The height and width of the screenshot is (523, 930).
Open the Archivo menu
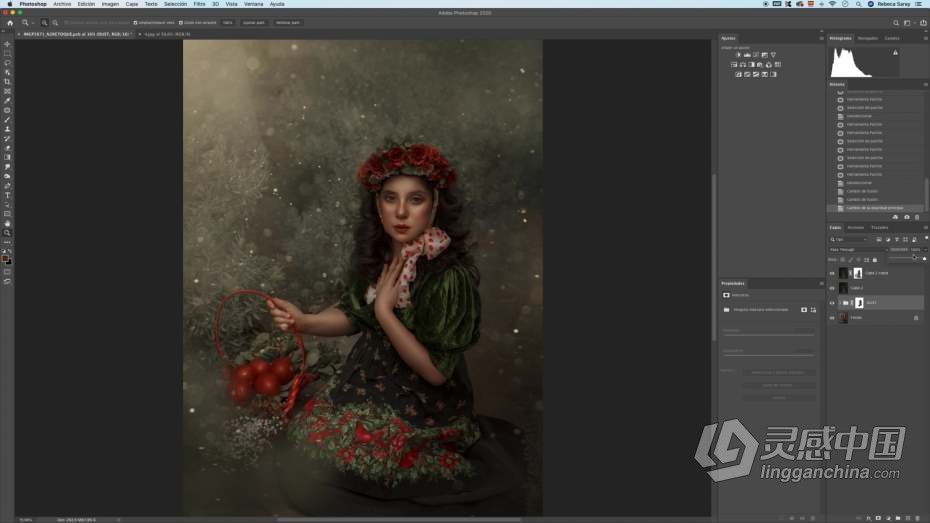pyautogui.click(x=62, y=4)
